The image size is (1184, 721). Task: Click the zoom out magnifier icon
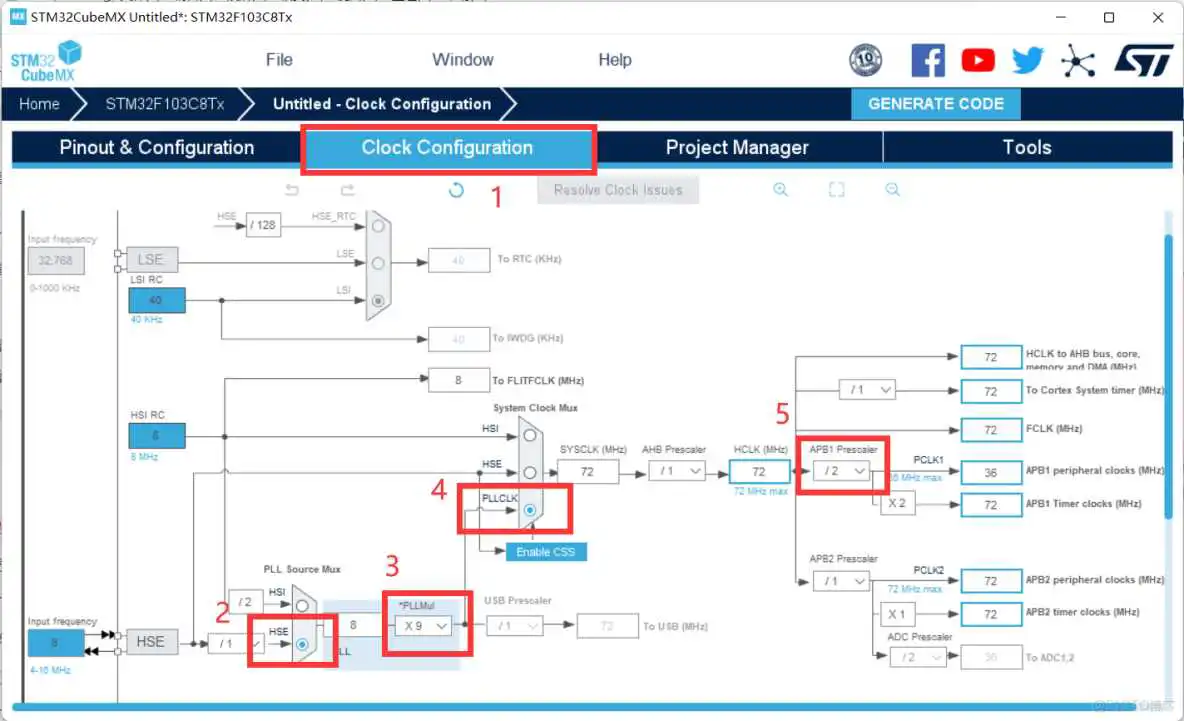pyautogui.click(x=892, y=190)
